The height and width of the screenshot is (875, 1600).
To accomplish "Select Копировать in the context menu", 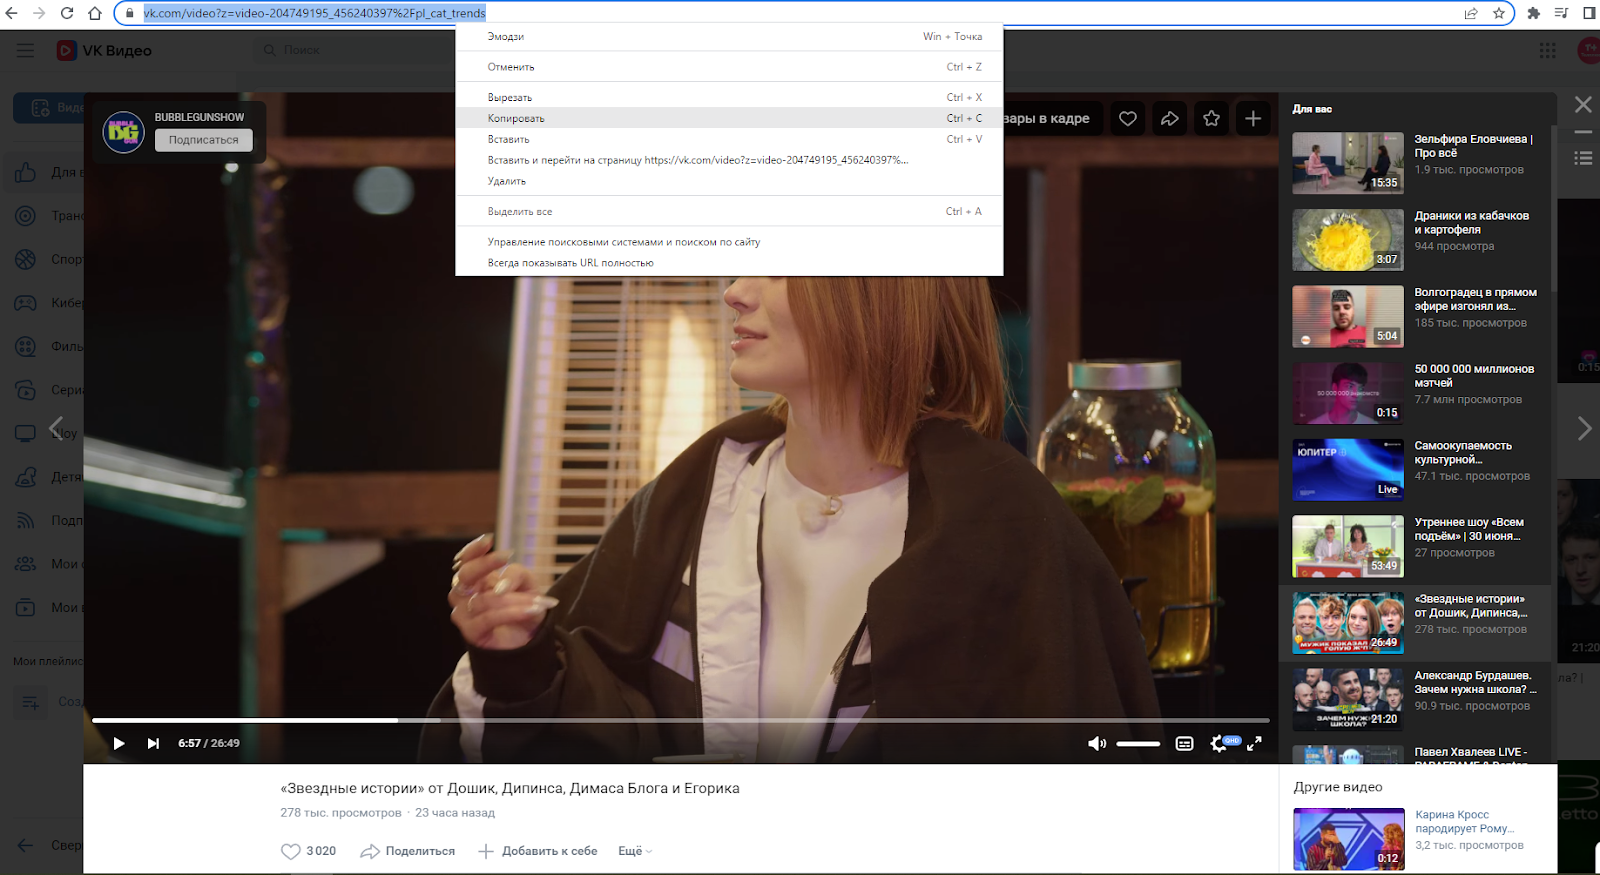I will (516, 118).
